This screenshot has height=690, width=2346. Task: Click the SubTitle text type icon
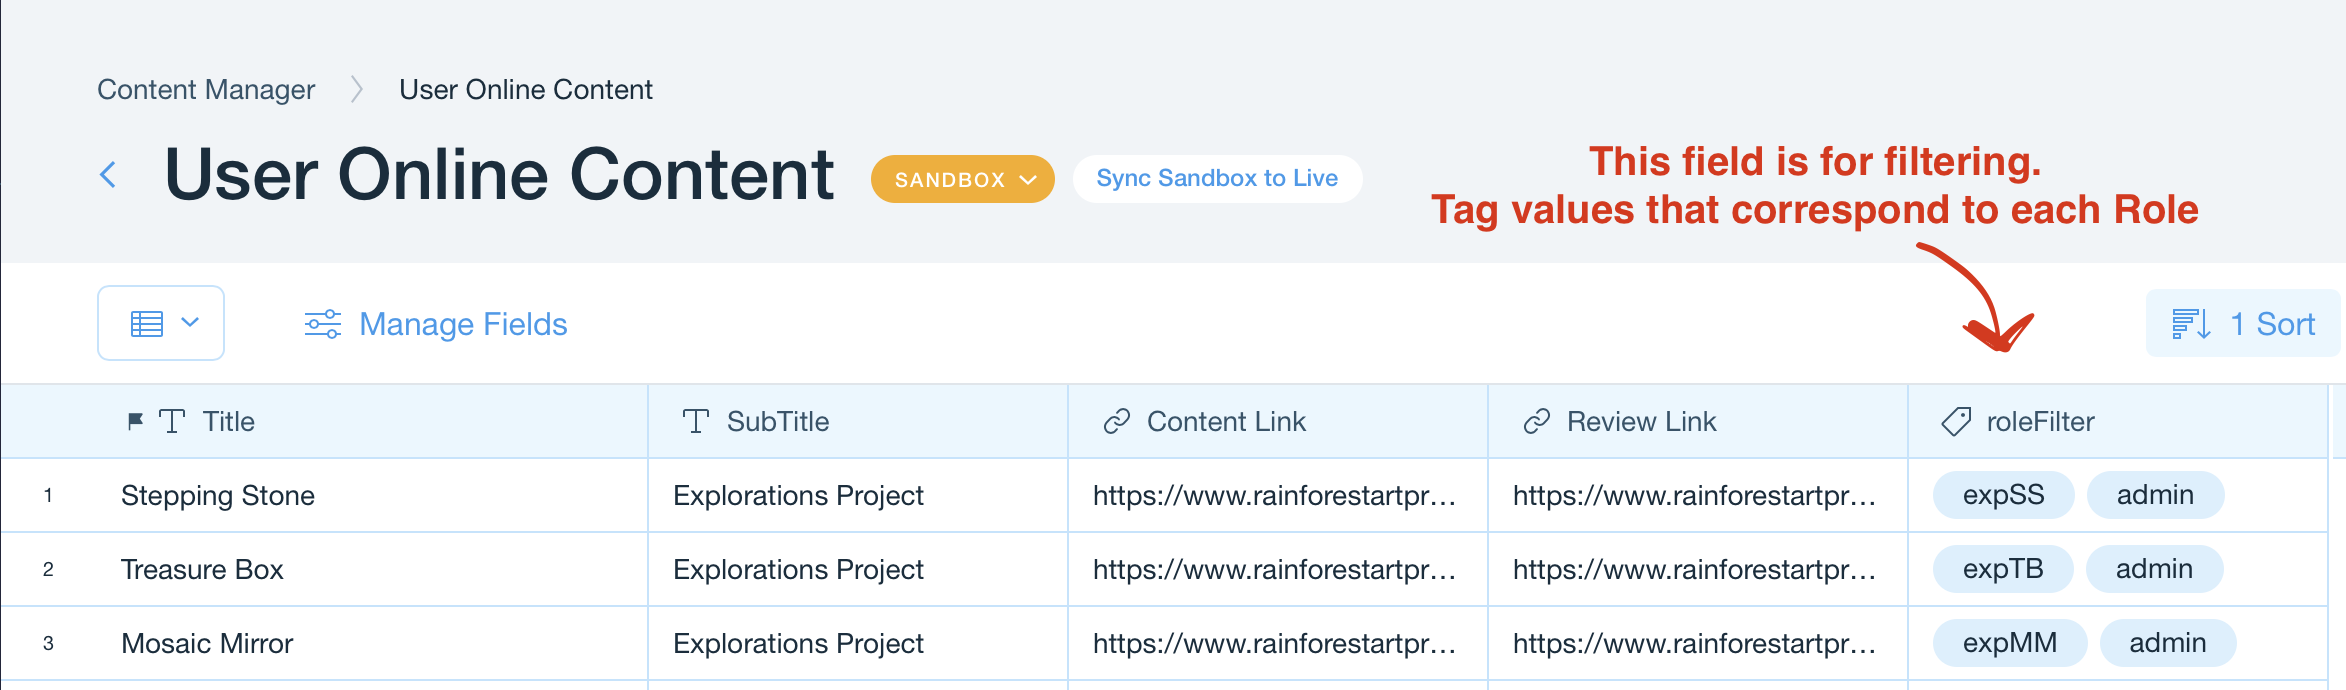click(696, 422)
